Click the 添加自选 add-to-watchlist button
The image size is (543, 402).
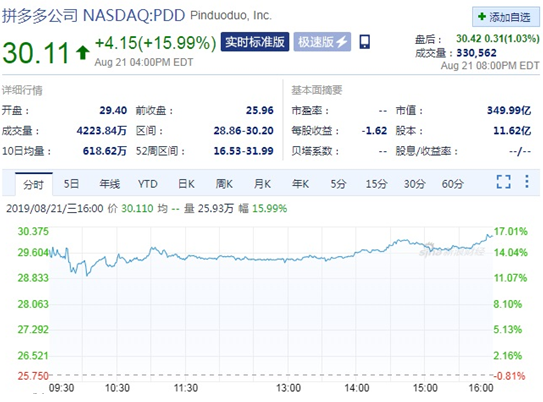(506, 17)
